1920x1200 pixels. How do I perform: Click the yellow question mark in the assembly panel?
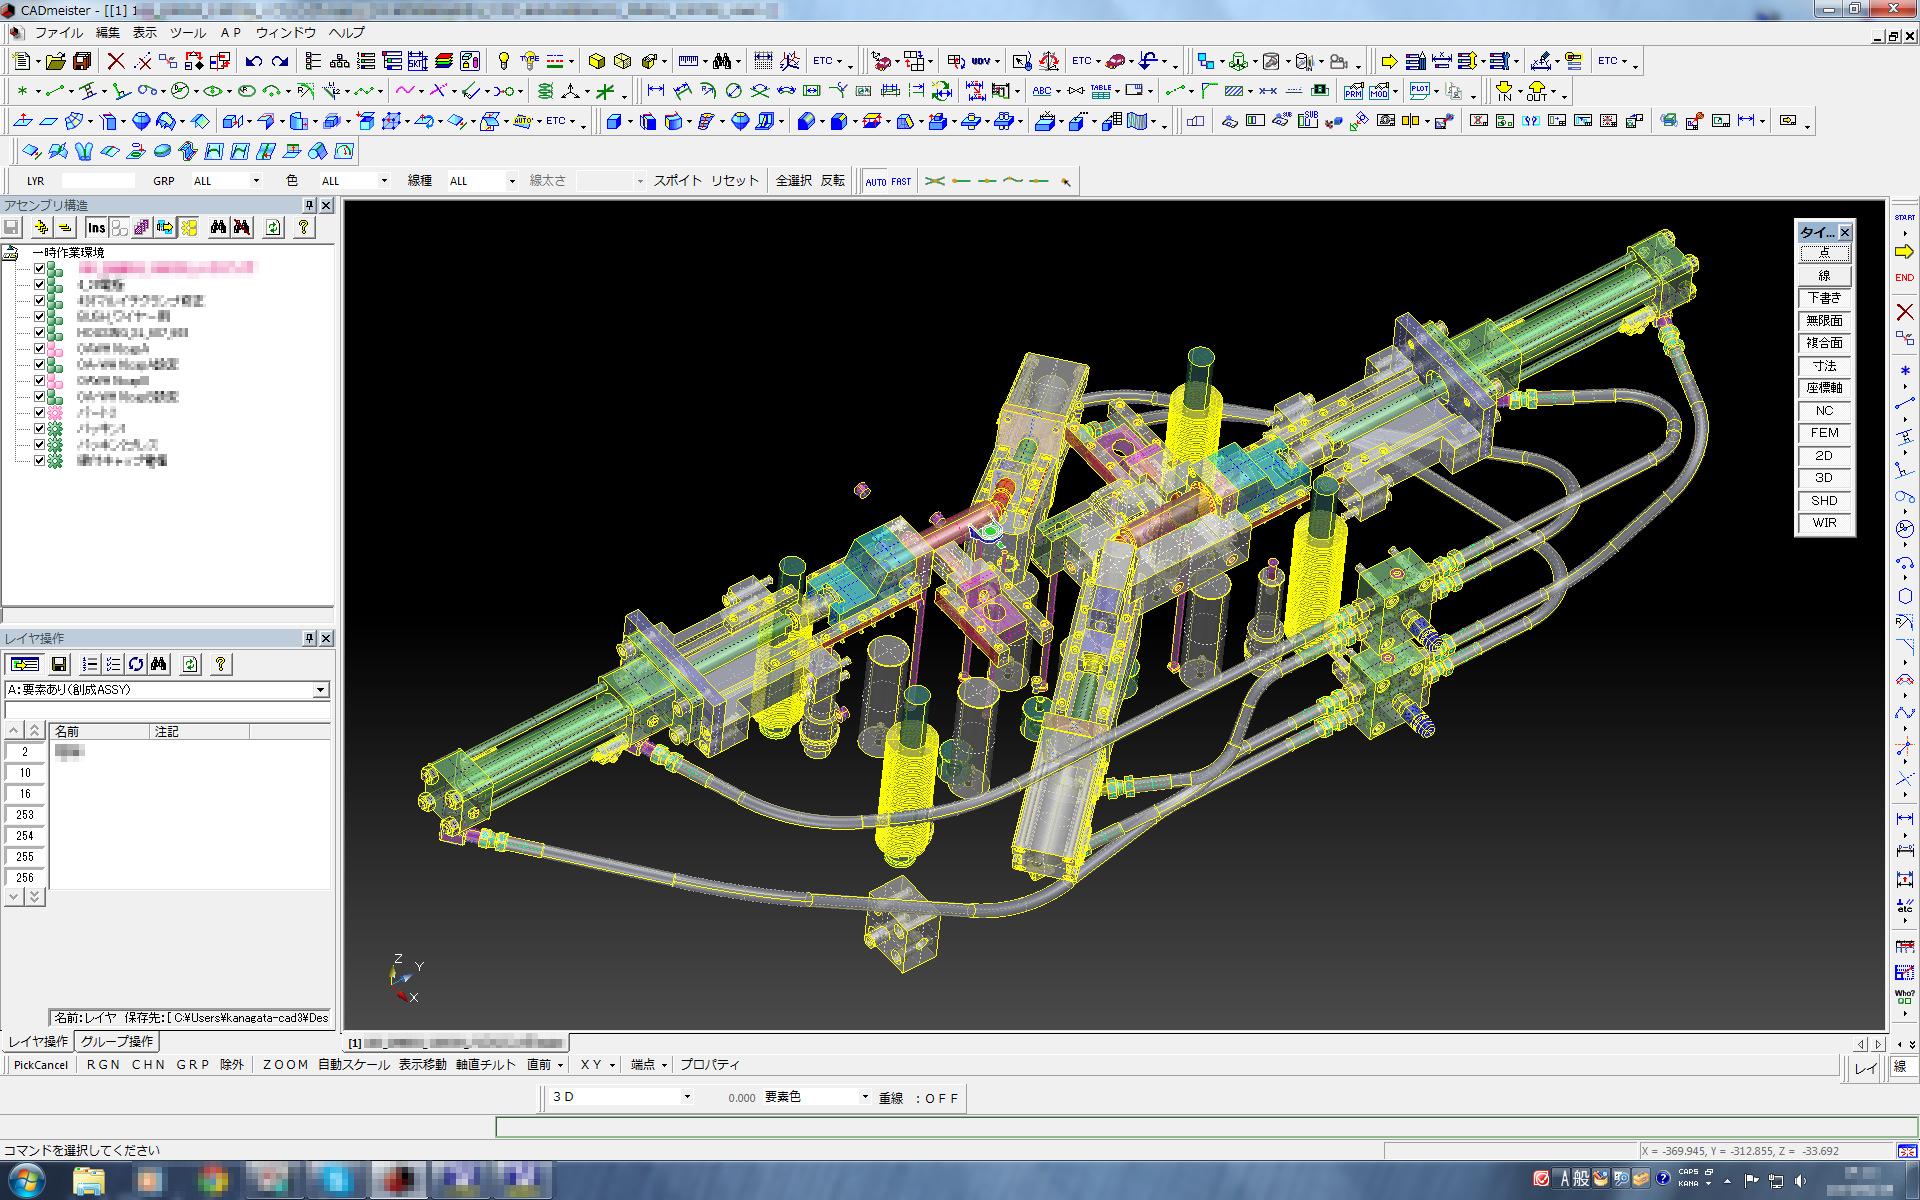303,228
